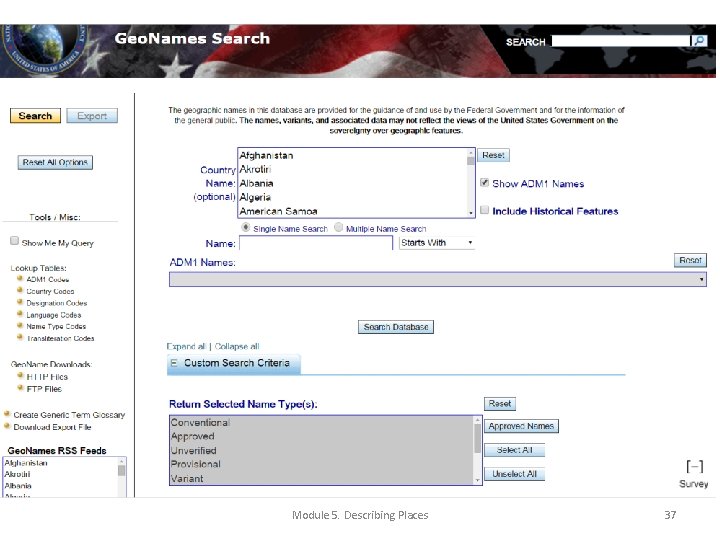The height and width of the screenshot is (540, 720).
Task: Select Akrotiri in the RSS Feeds list
Action: point(61,474)
